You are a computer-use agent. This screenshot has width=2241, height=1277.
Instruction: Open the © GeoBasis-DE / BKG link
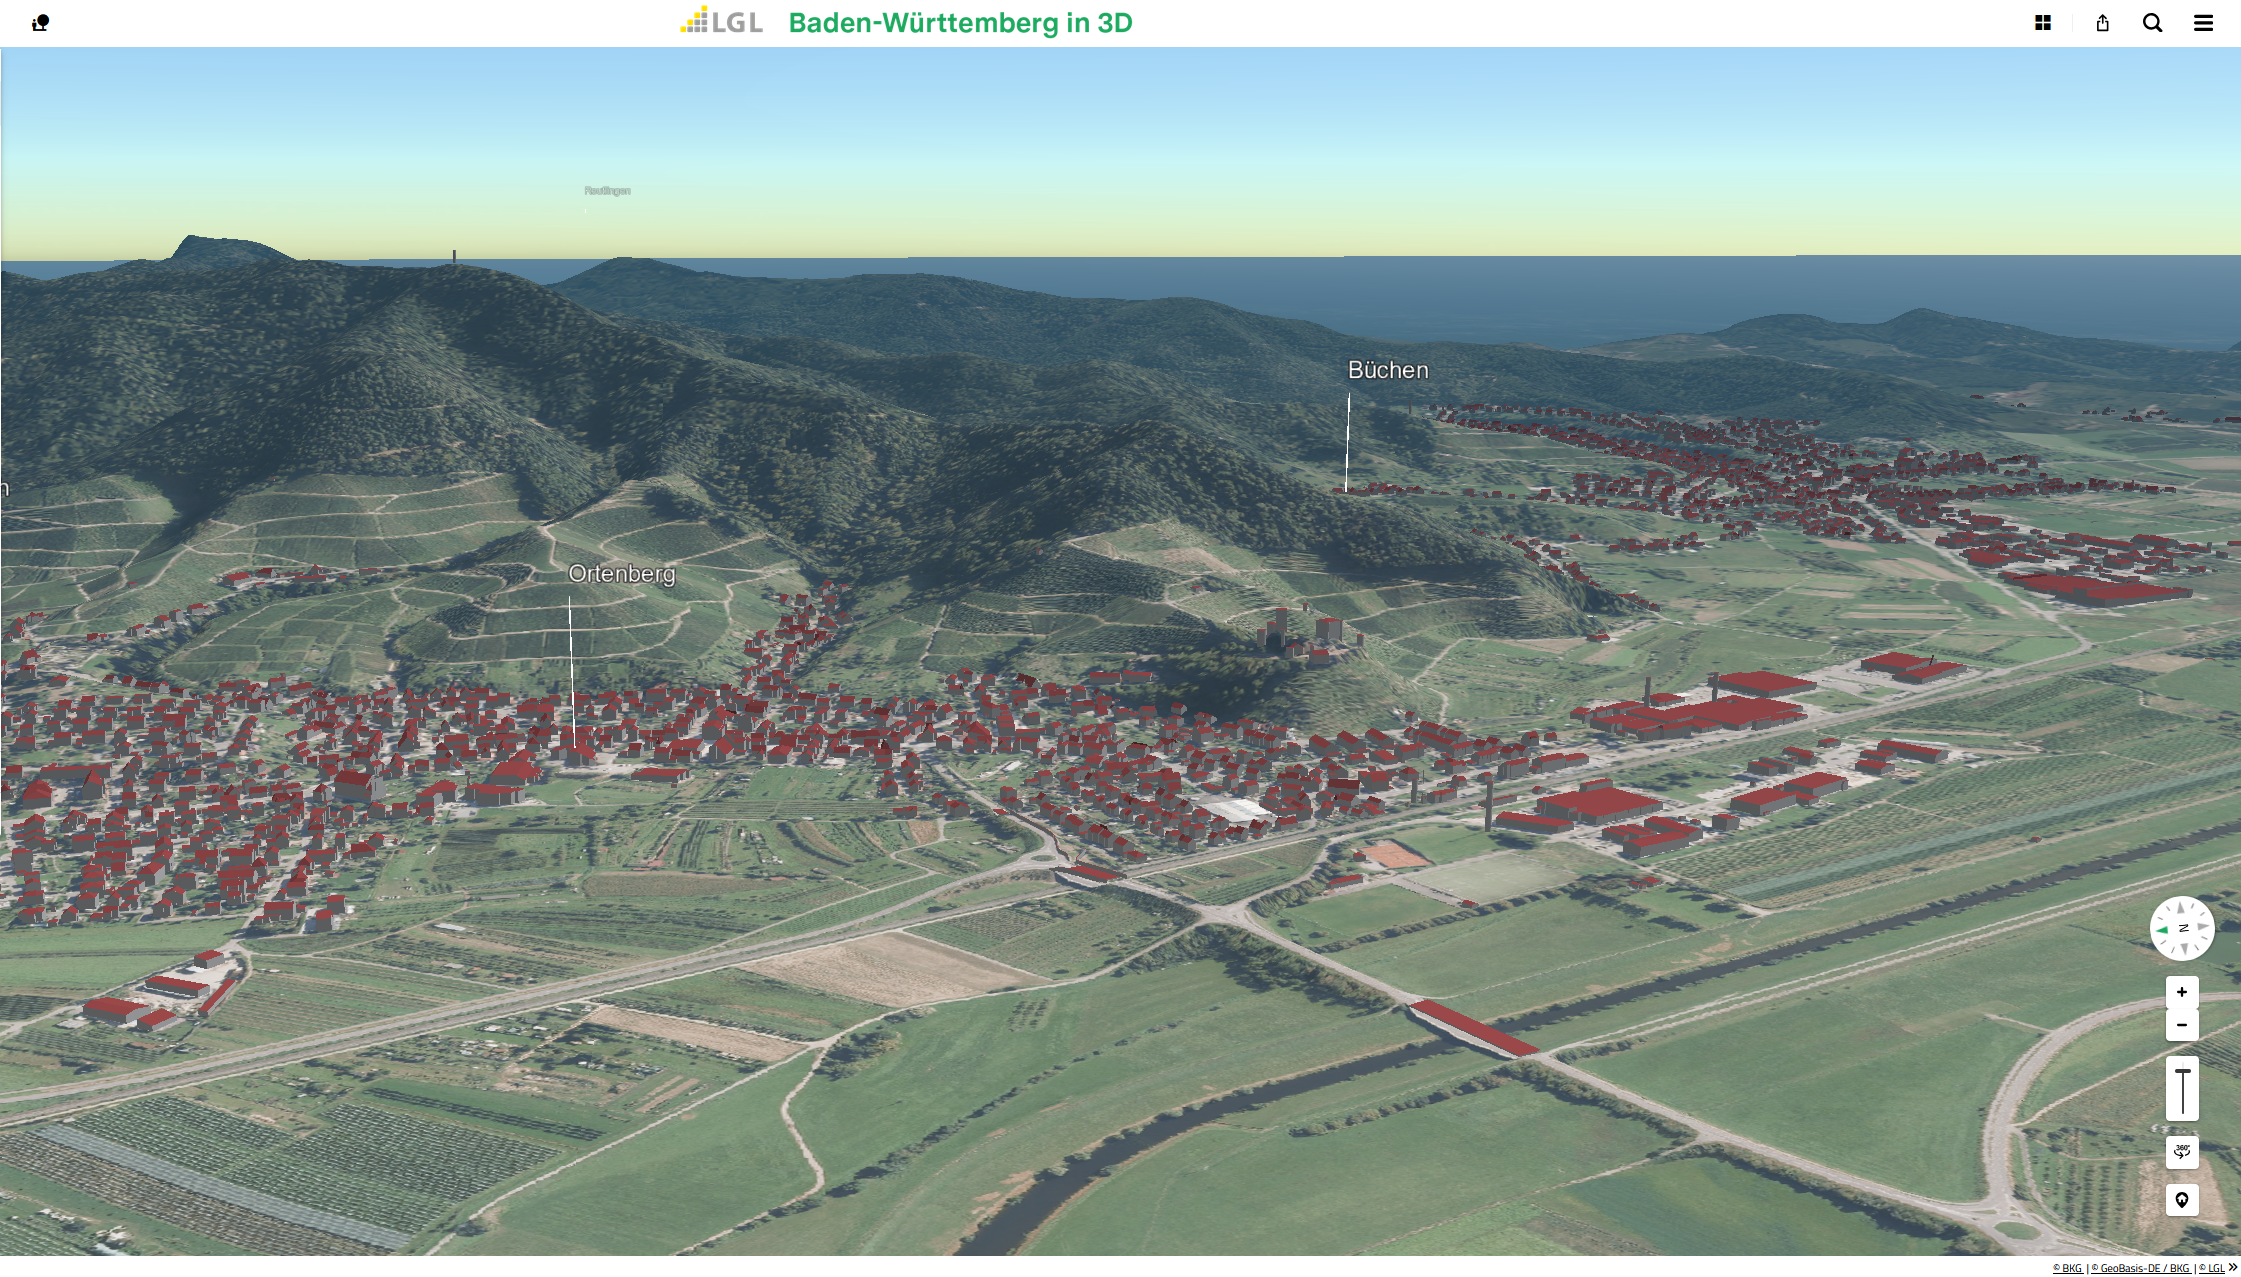point(2140,1268)
